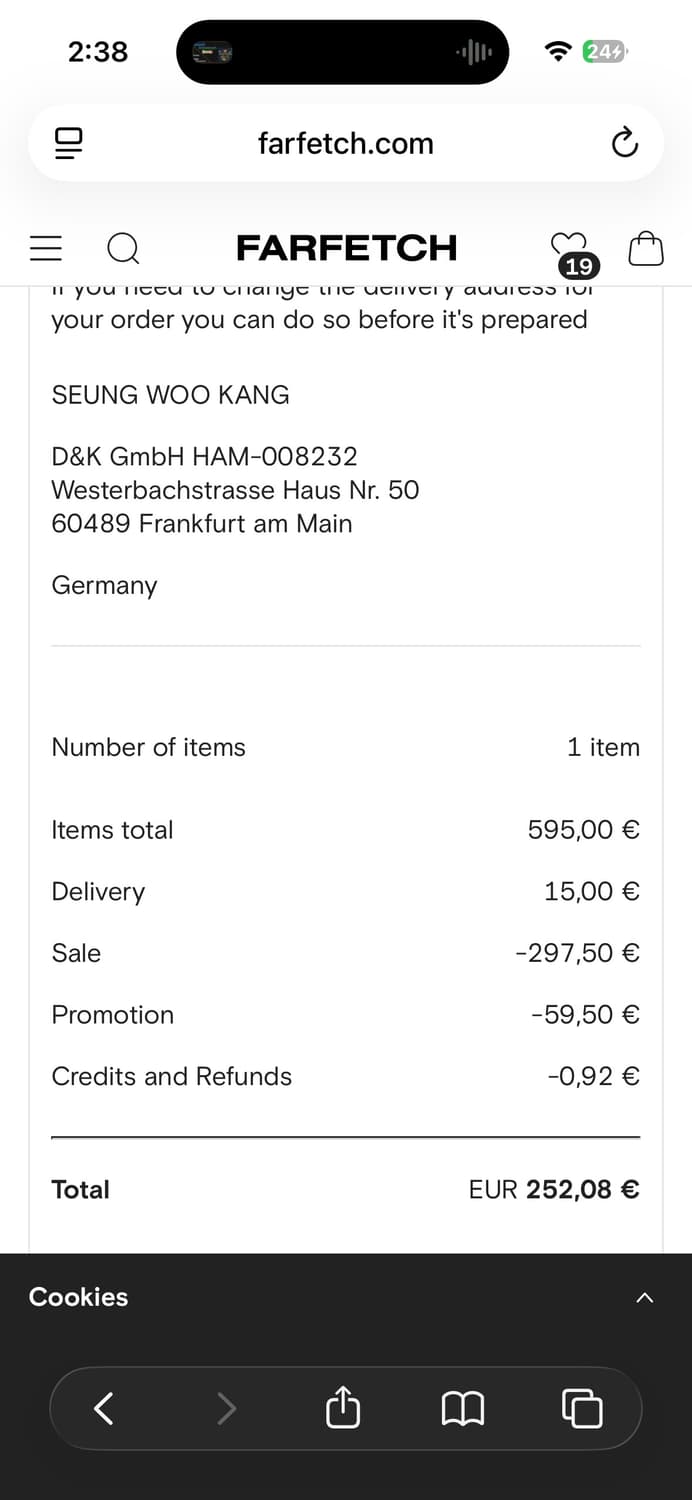Screen dimensions: 692x1500
Task: Open the shopping bag icon
Action: point(645,248)
